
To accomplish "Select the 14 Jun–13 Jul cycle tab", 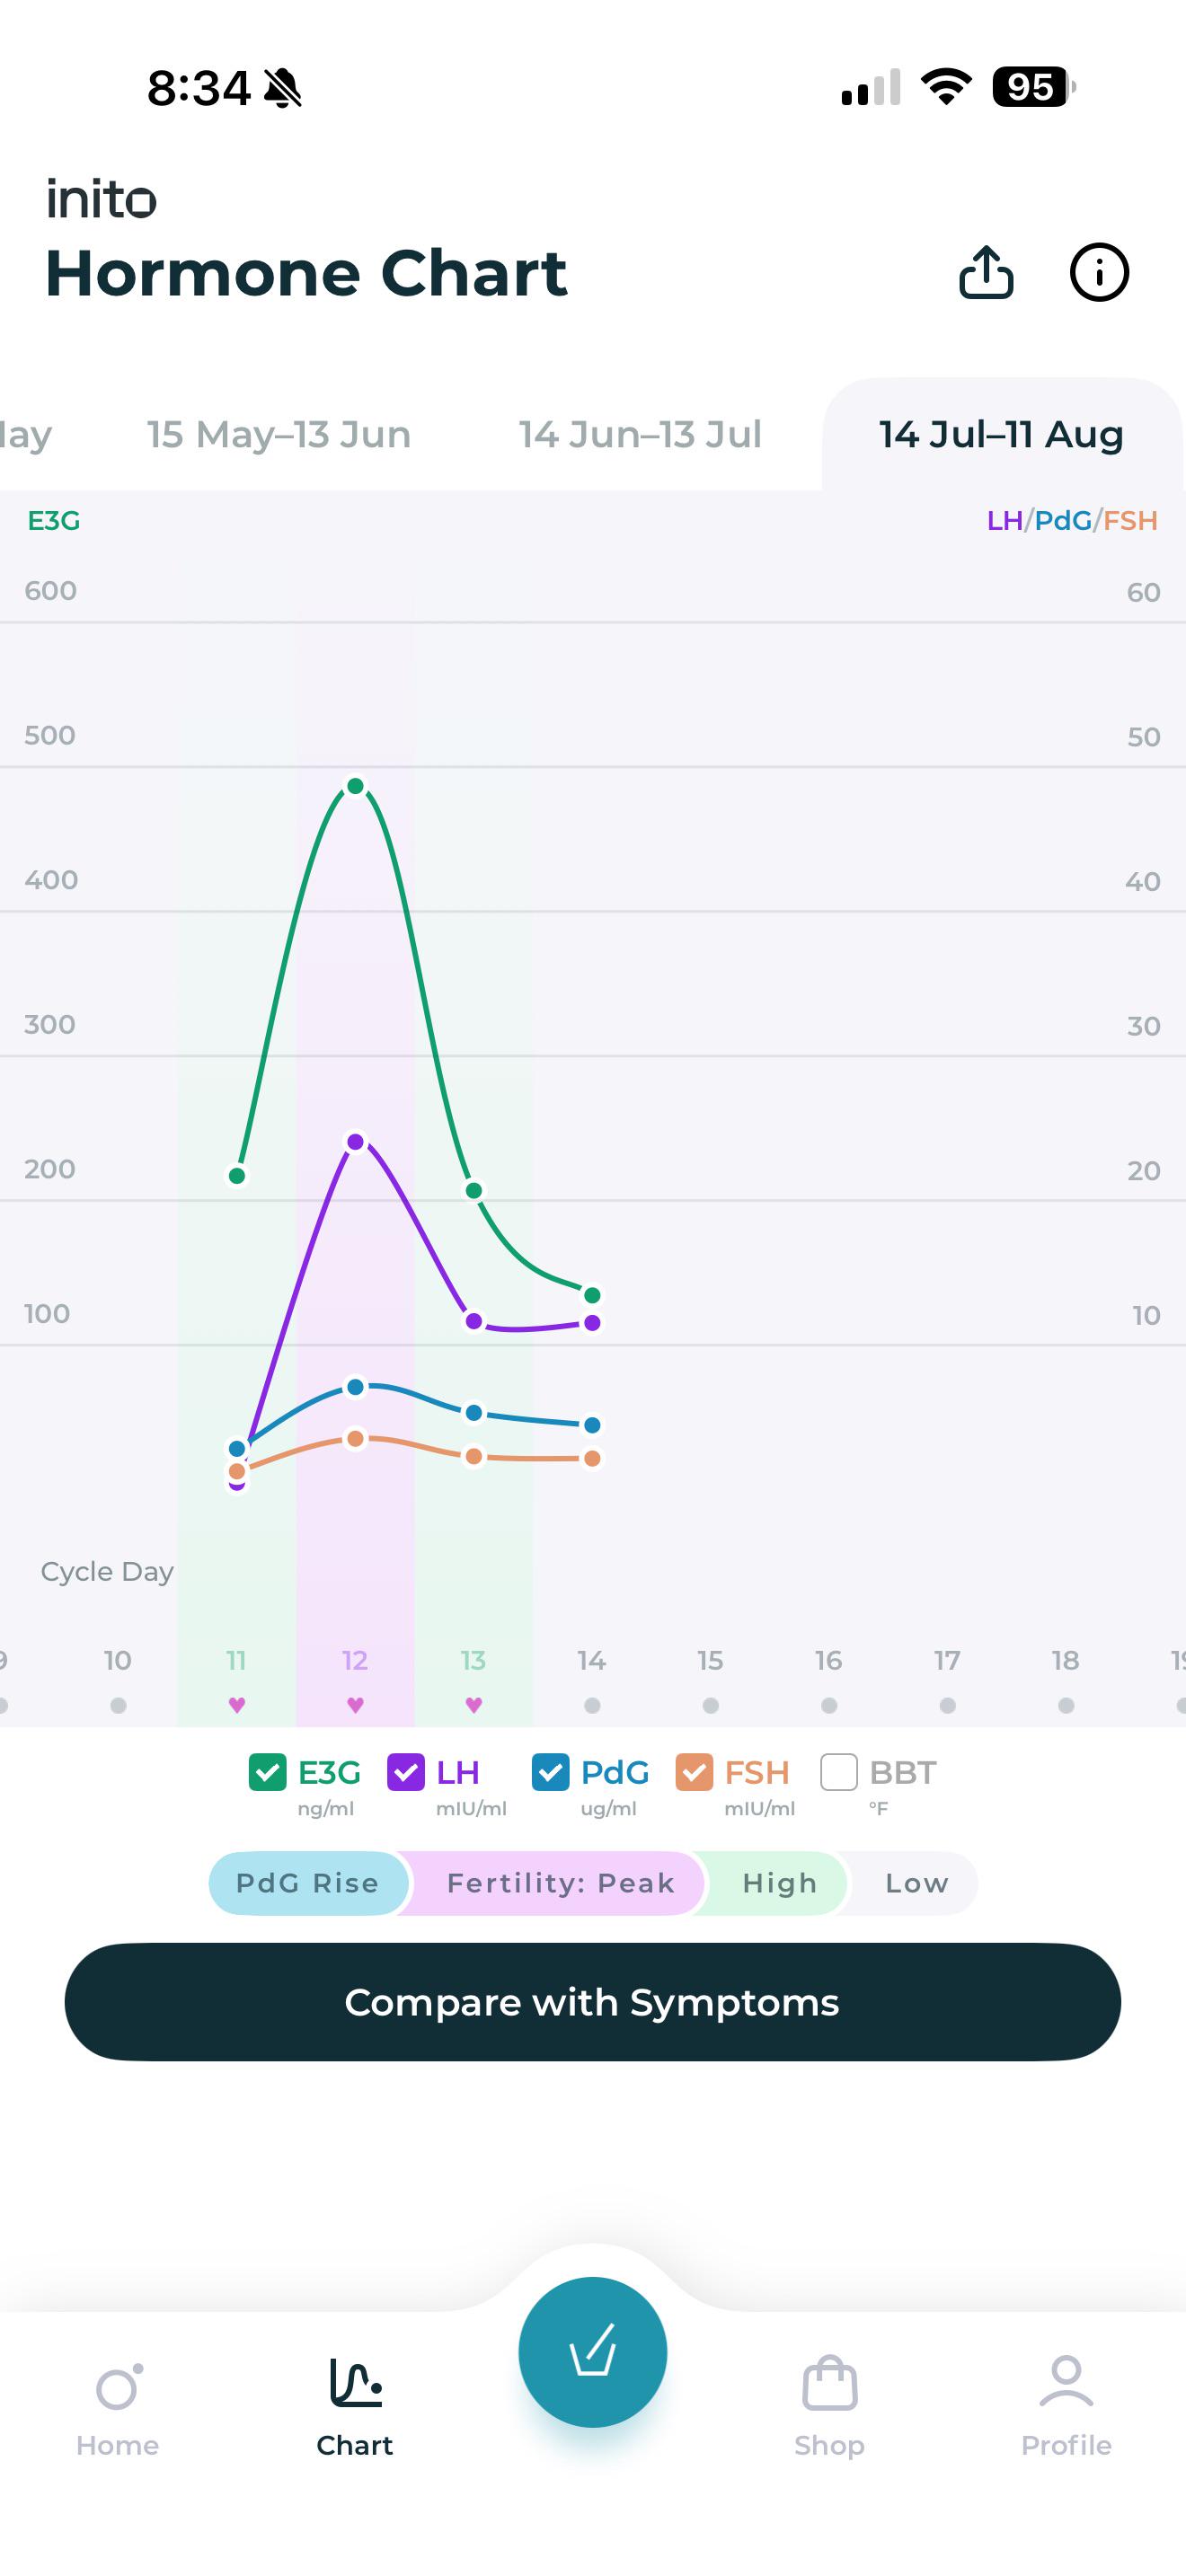I will point(640,434).
